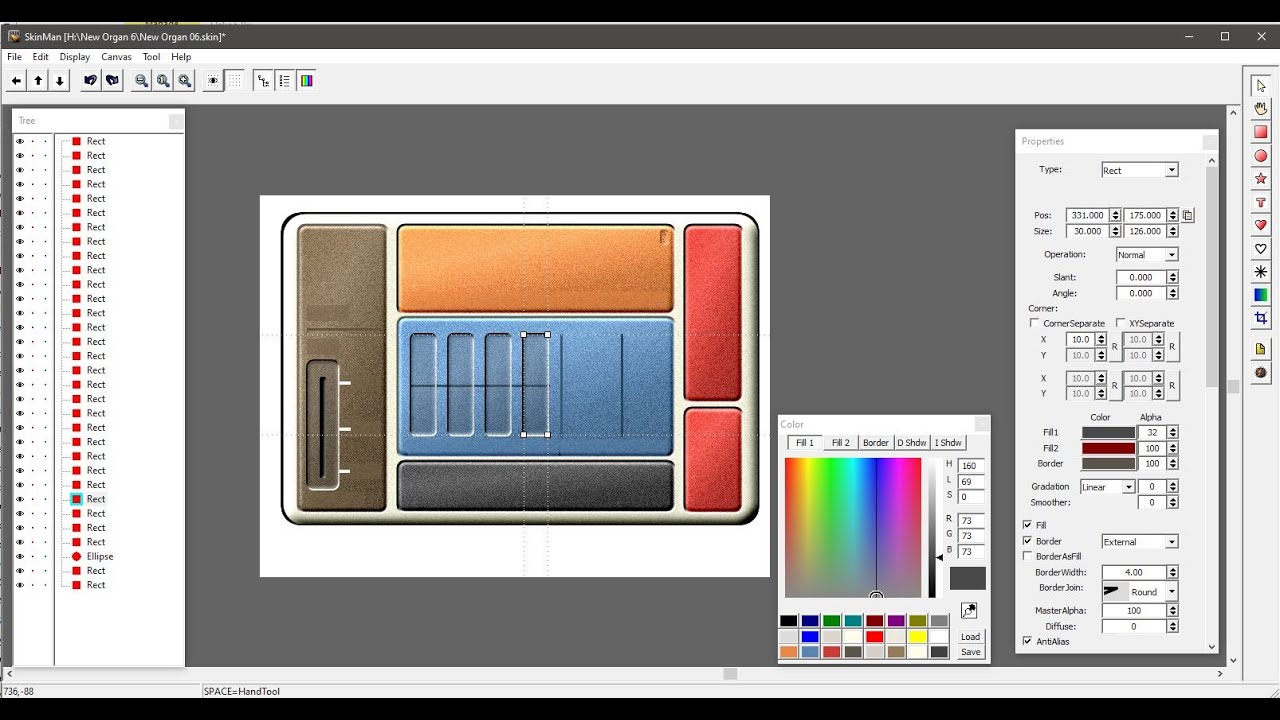Open the Gradation Linear dropdown
The height and width of the screenshot is (720, 1280).
coord(1107,487)
